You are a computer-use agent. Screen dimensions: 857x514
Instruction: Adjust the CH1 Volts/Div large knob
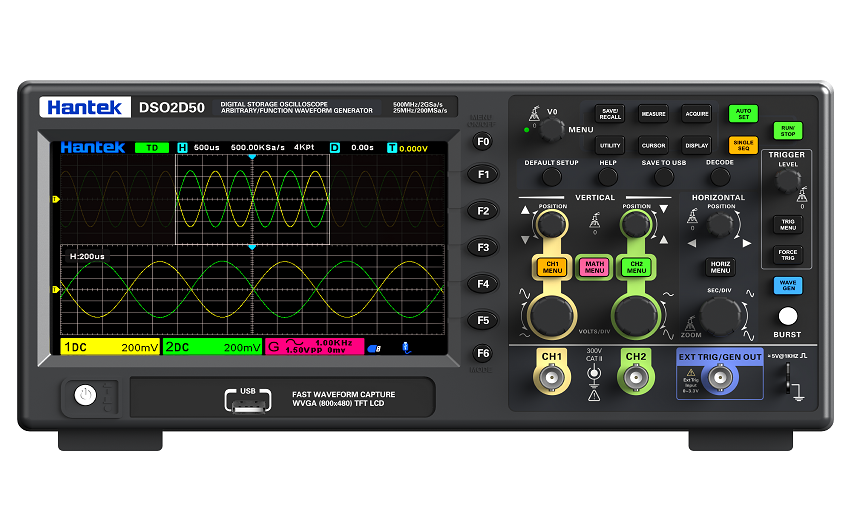coord(551,317)
